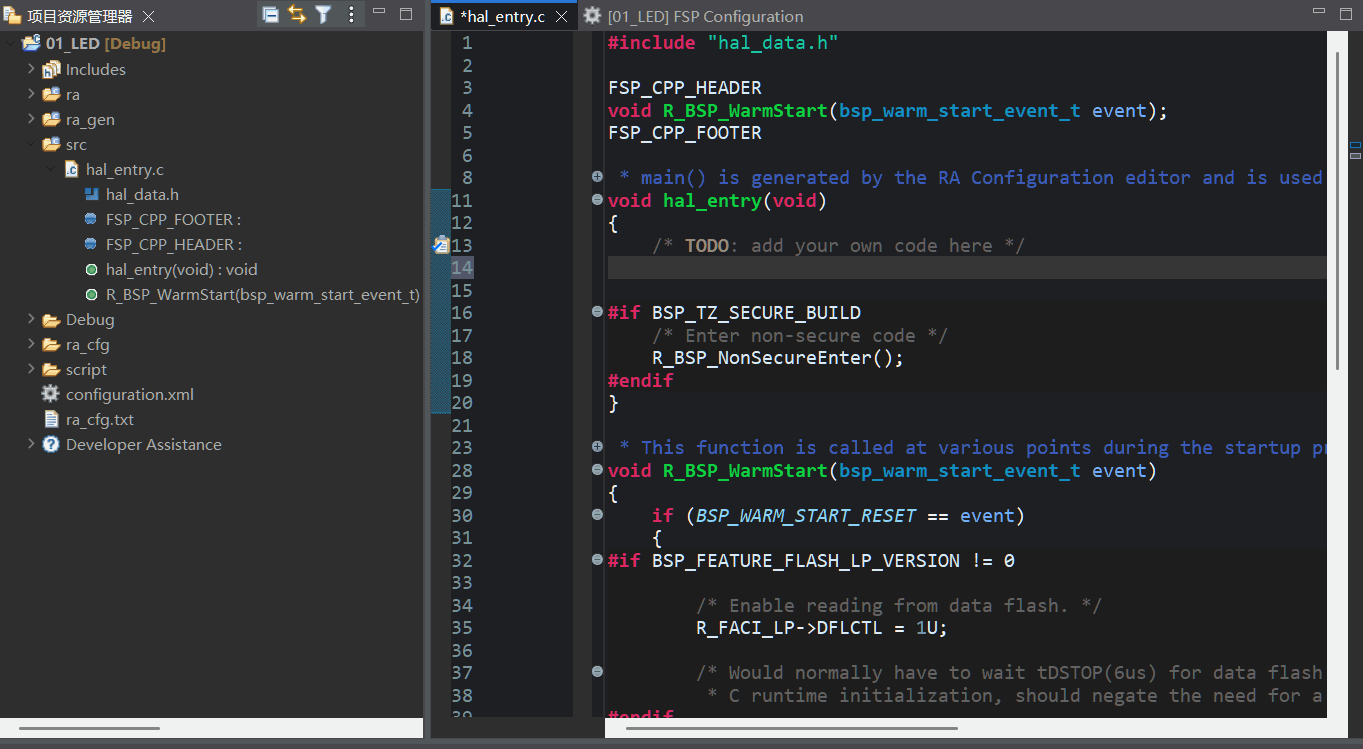The image size is (1363, 749).
Task: Close the hal_entry.c editor tab
Action: [x=561, y=16]
